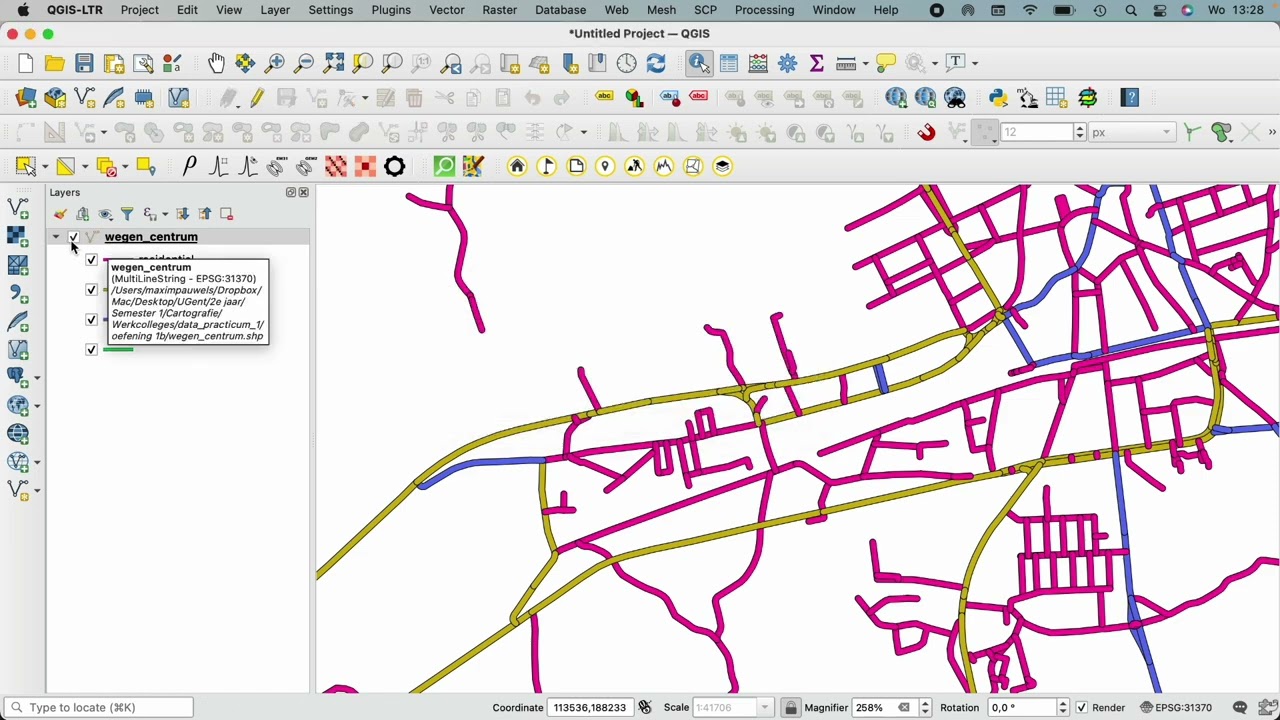Open project with the yellow folder icon
The image size is (1280, 720).
[x=55, y=63]
